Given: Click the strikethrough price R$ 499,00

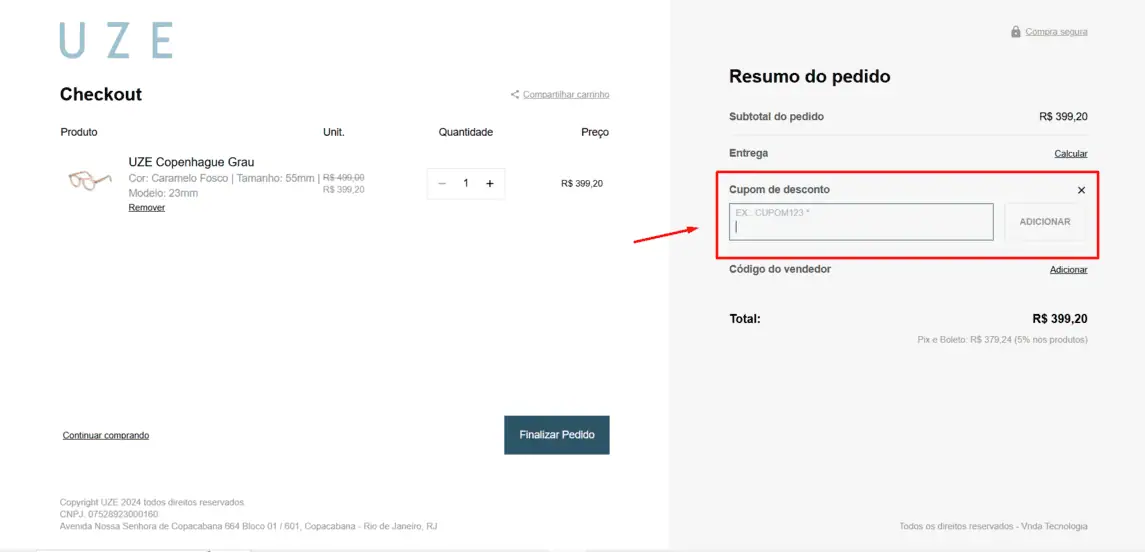Looking at the screenshot, I should click(x=344, y=177).
